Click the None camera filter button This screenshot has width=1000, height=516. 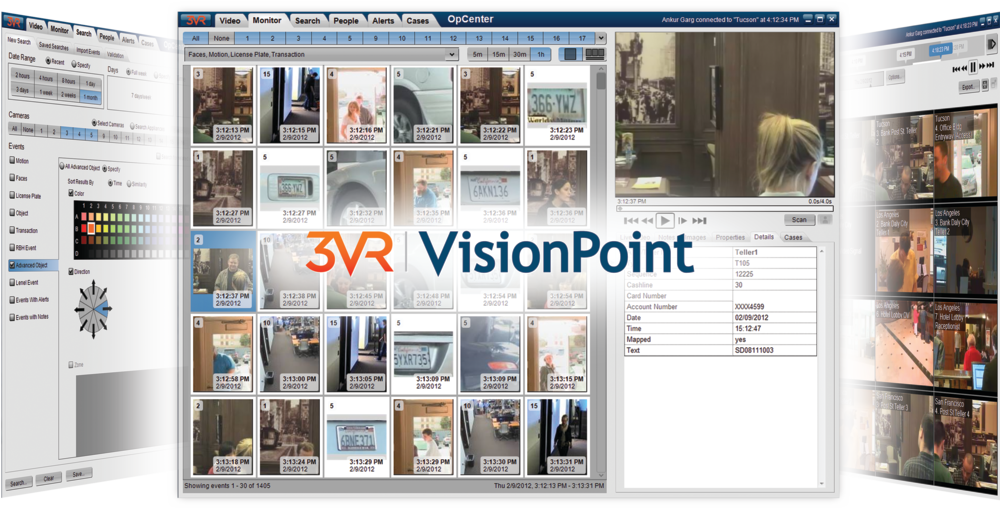coord(221,38)
